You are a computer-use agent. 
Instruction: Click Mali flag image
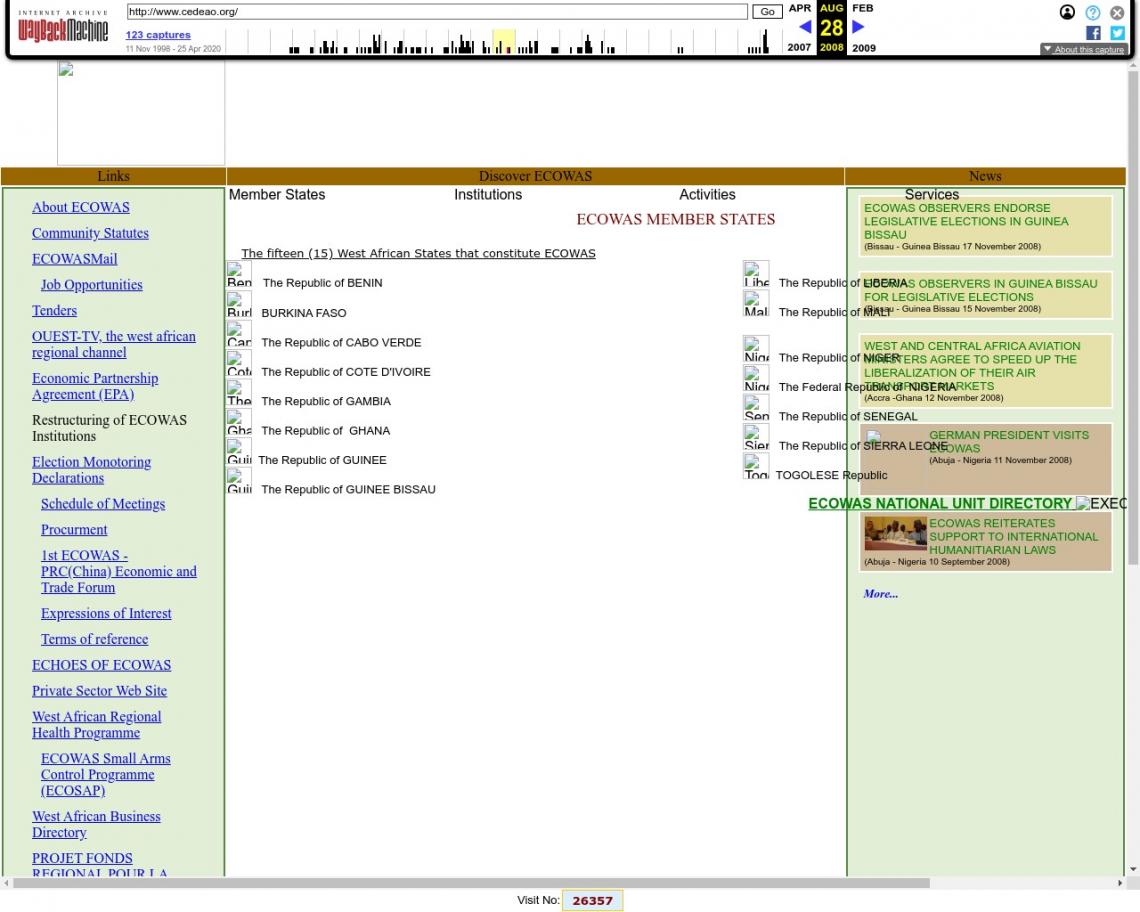pyautogui.click(x=756, y=304)
